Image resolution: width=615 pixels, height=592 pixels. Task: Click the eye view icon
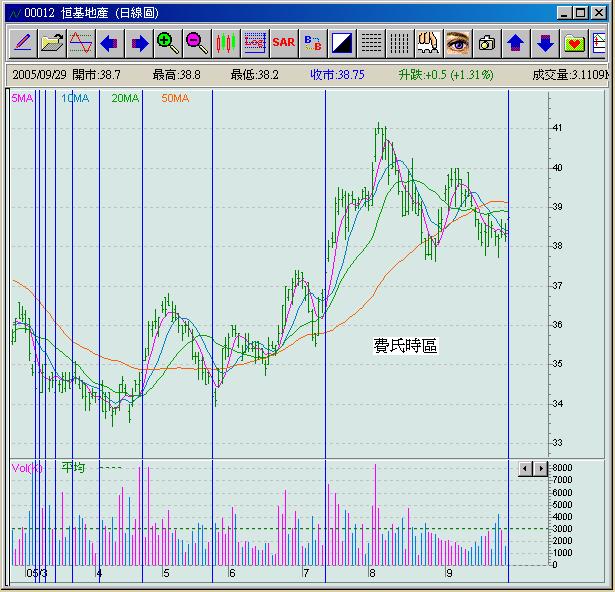pos(458,43)
